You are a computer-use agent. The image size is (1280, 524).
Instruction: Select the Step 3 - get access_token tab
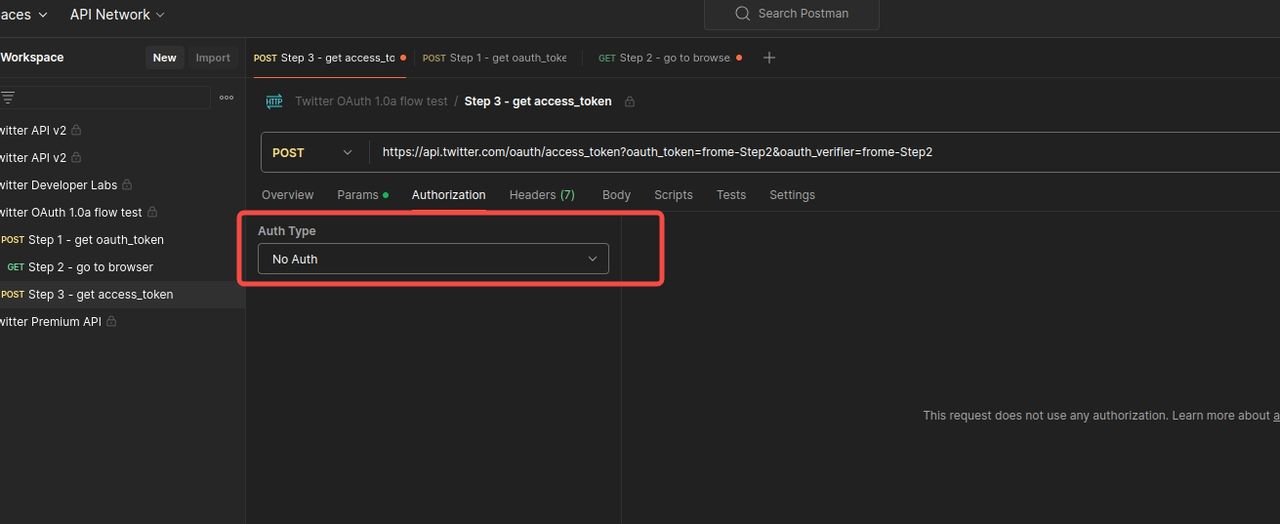coord(325,58)
